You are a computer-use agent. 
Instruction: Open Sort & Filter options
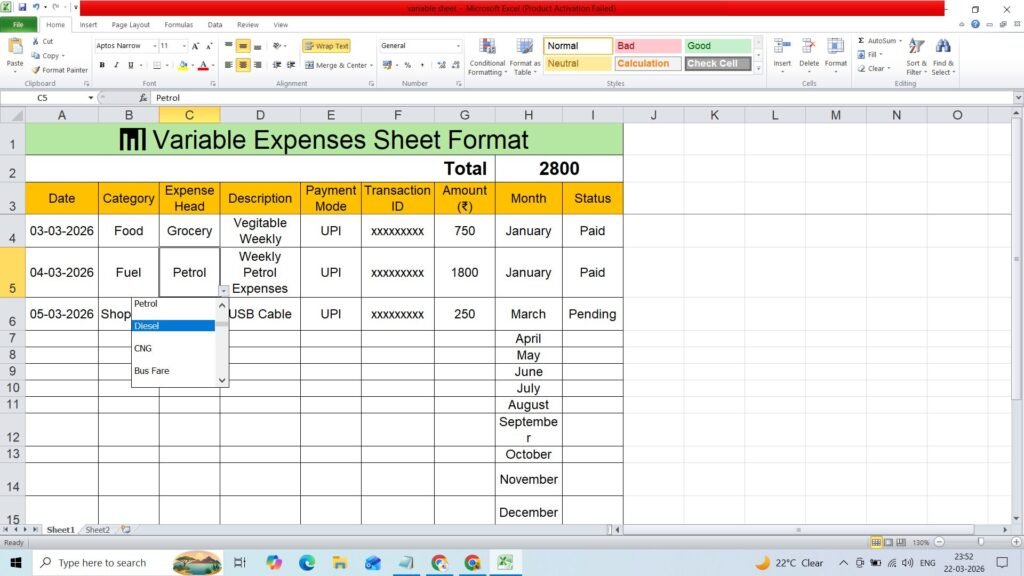916,57
